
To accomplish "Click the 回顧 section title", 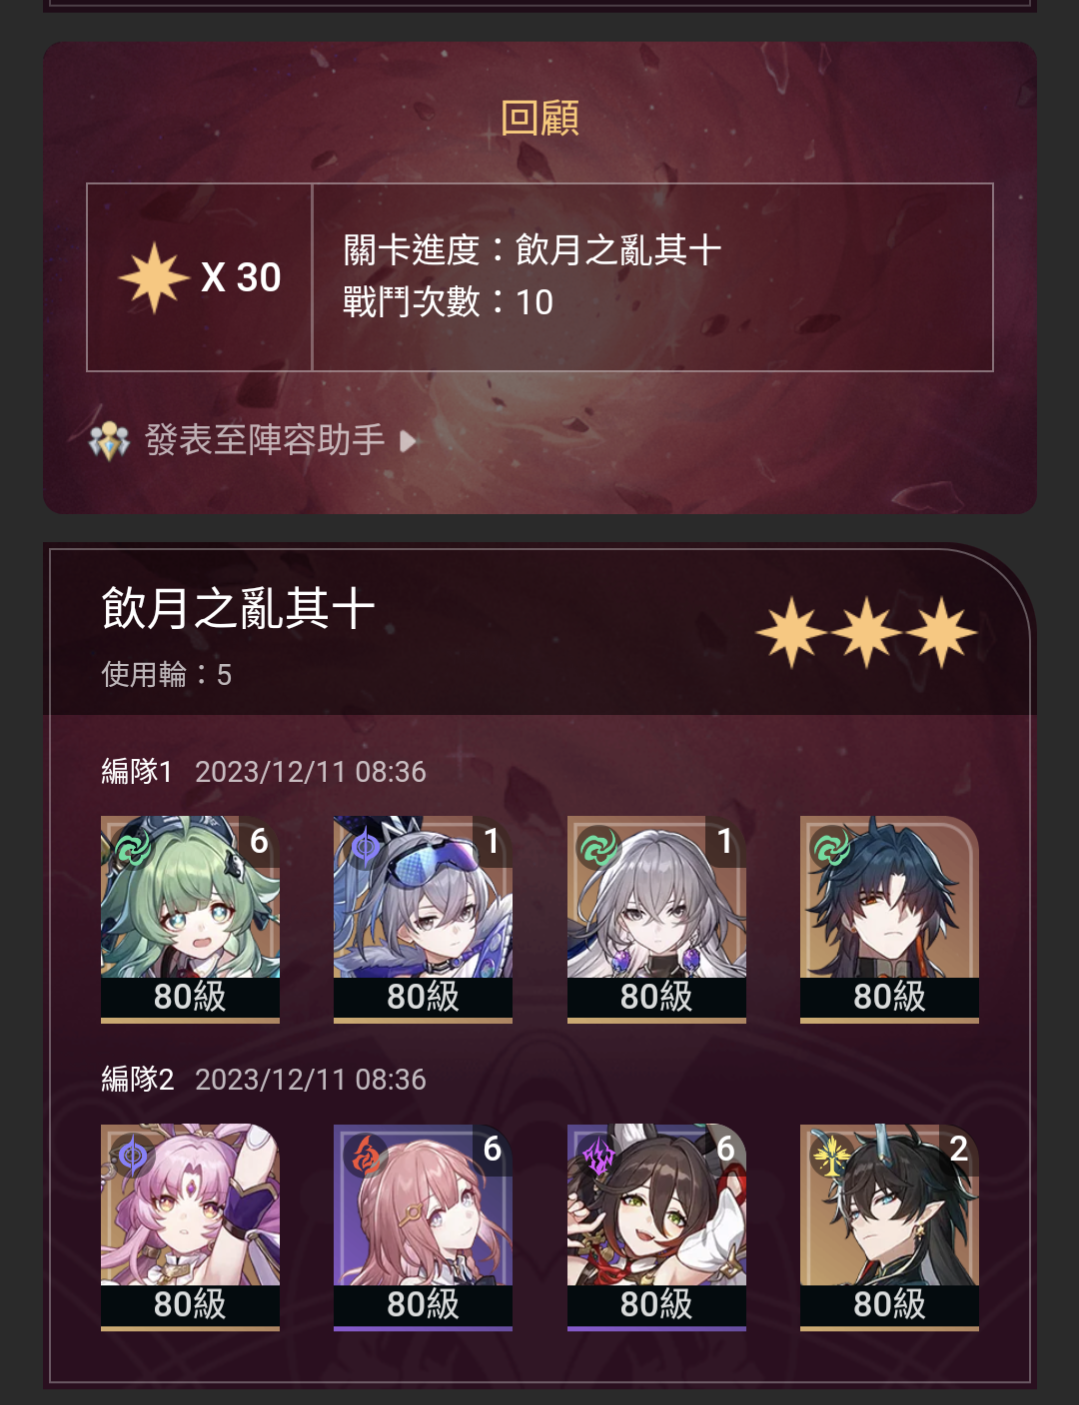I will coord(540,118).
